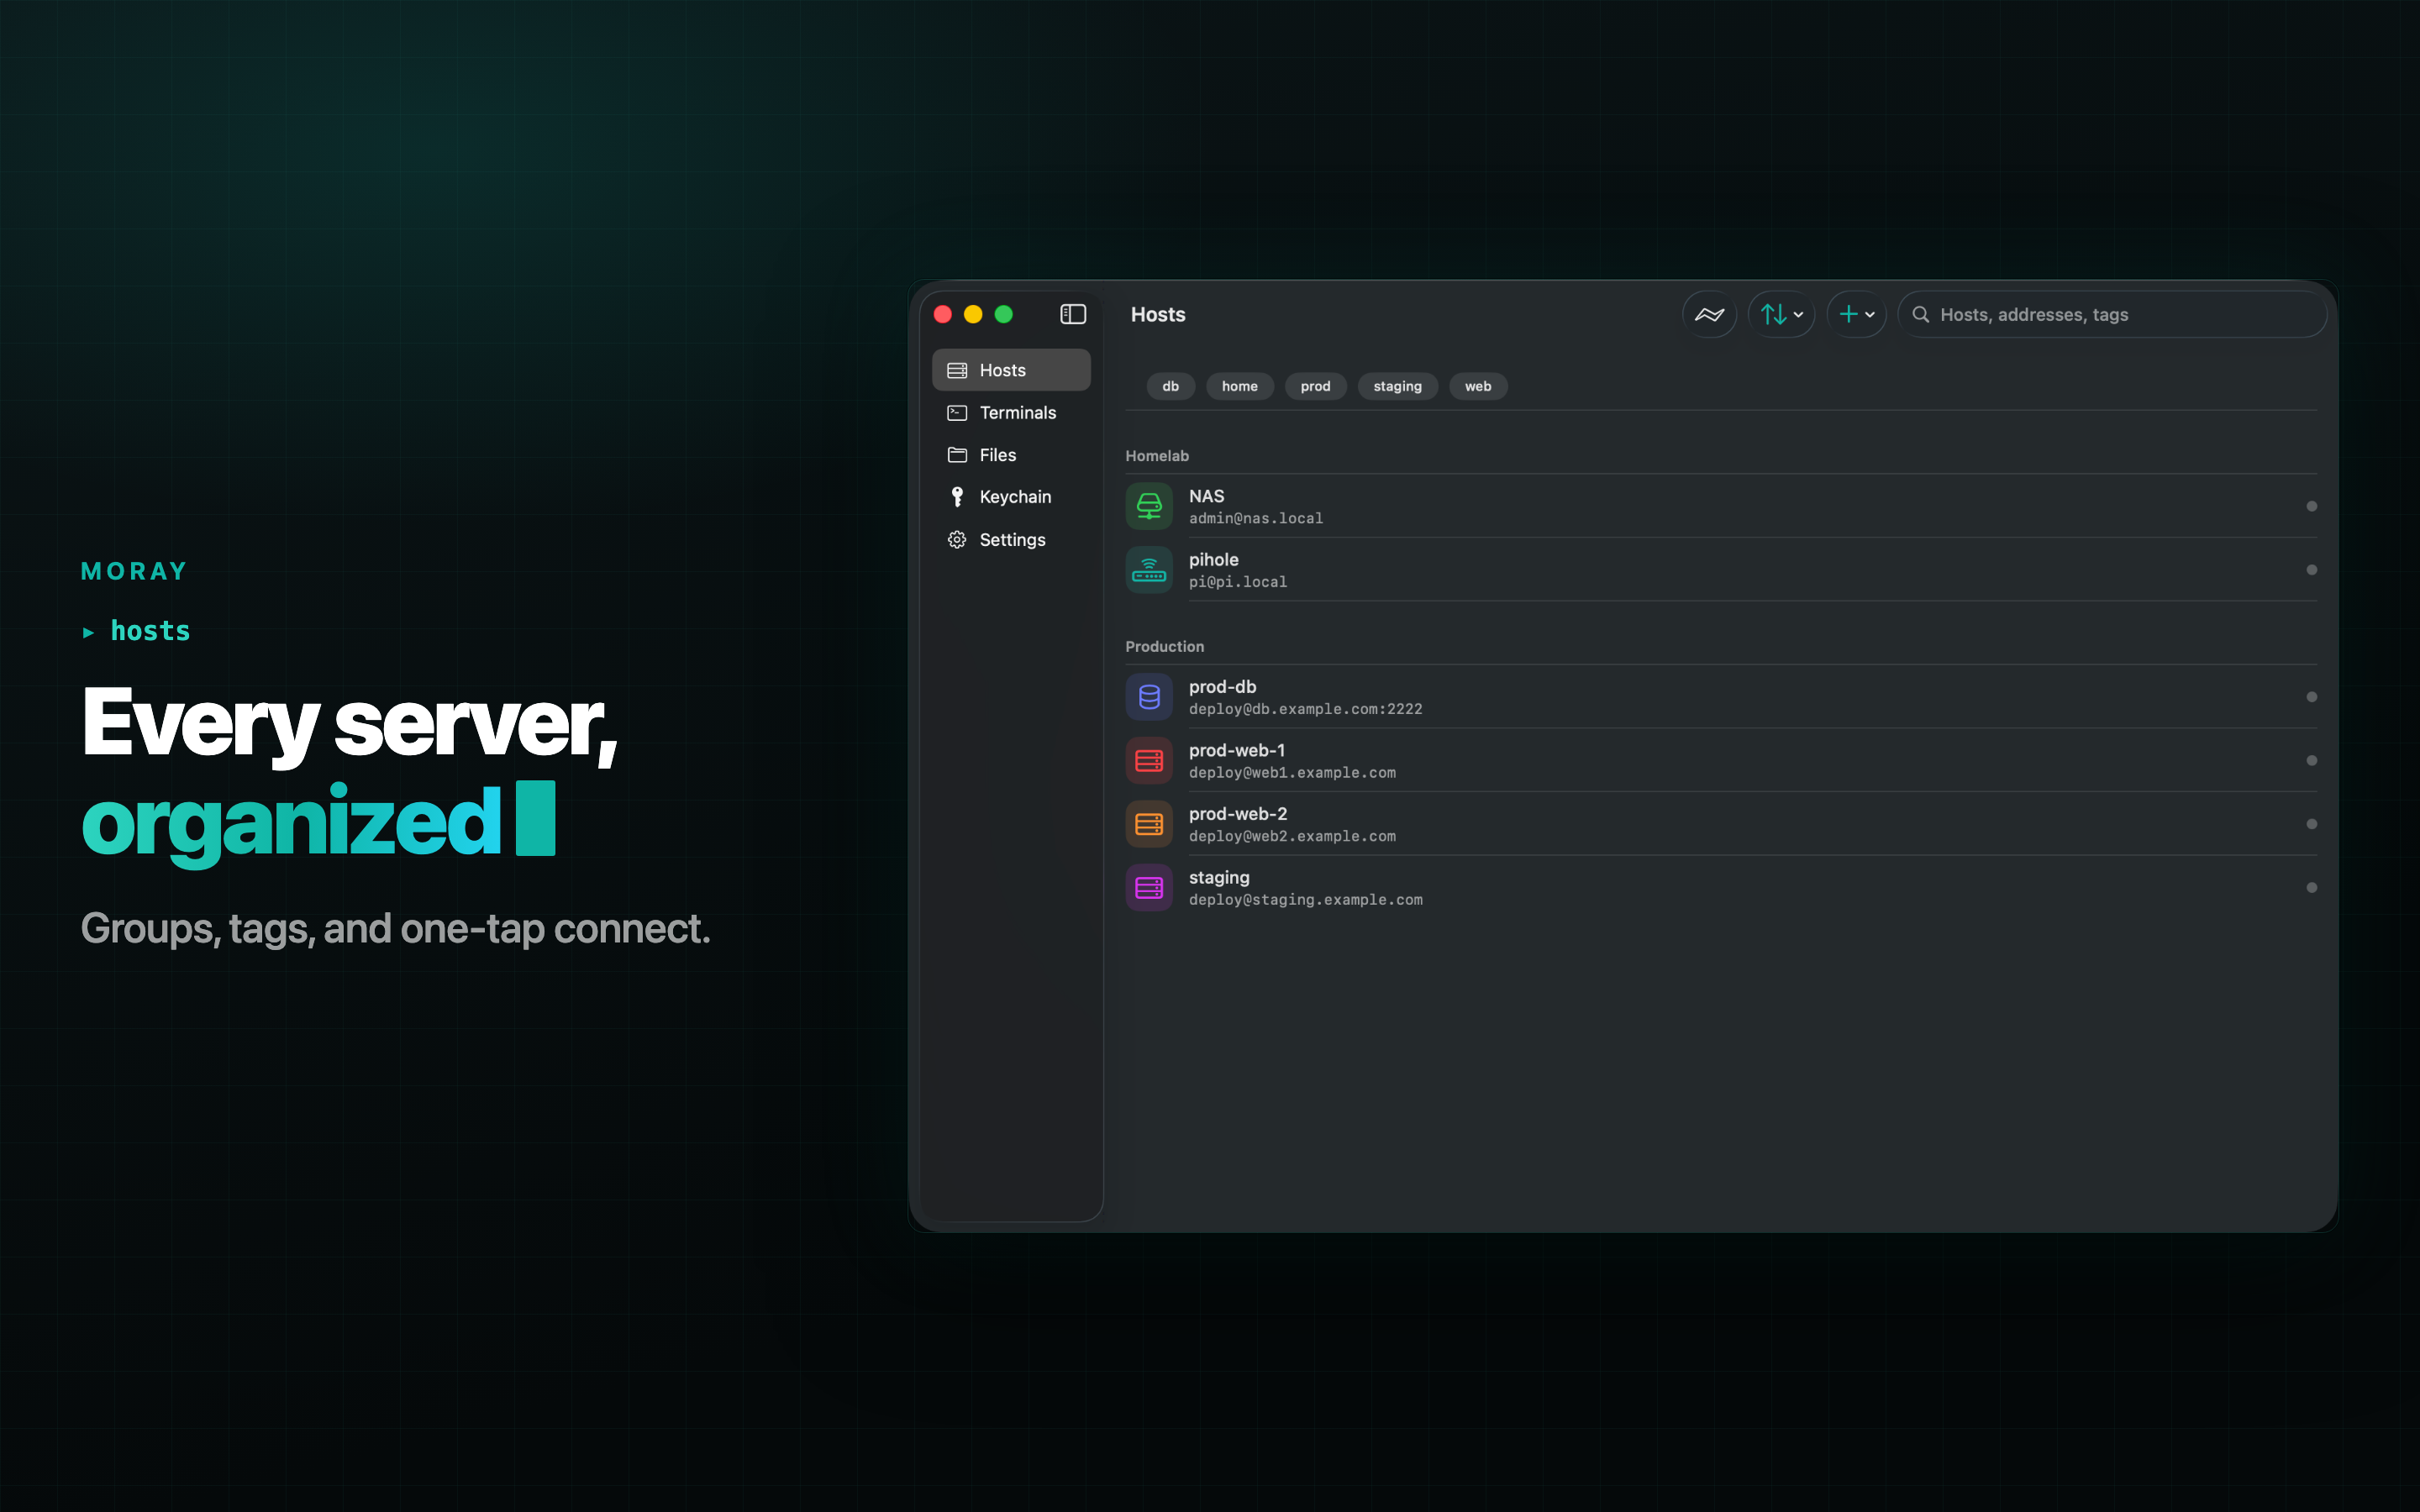Select the prod-web-1 host name
Viewport: 2420px width, 1512px height.
(1237, 750)
